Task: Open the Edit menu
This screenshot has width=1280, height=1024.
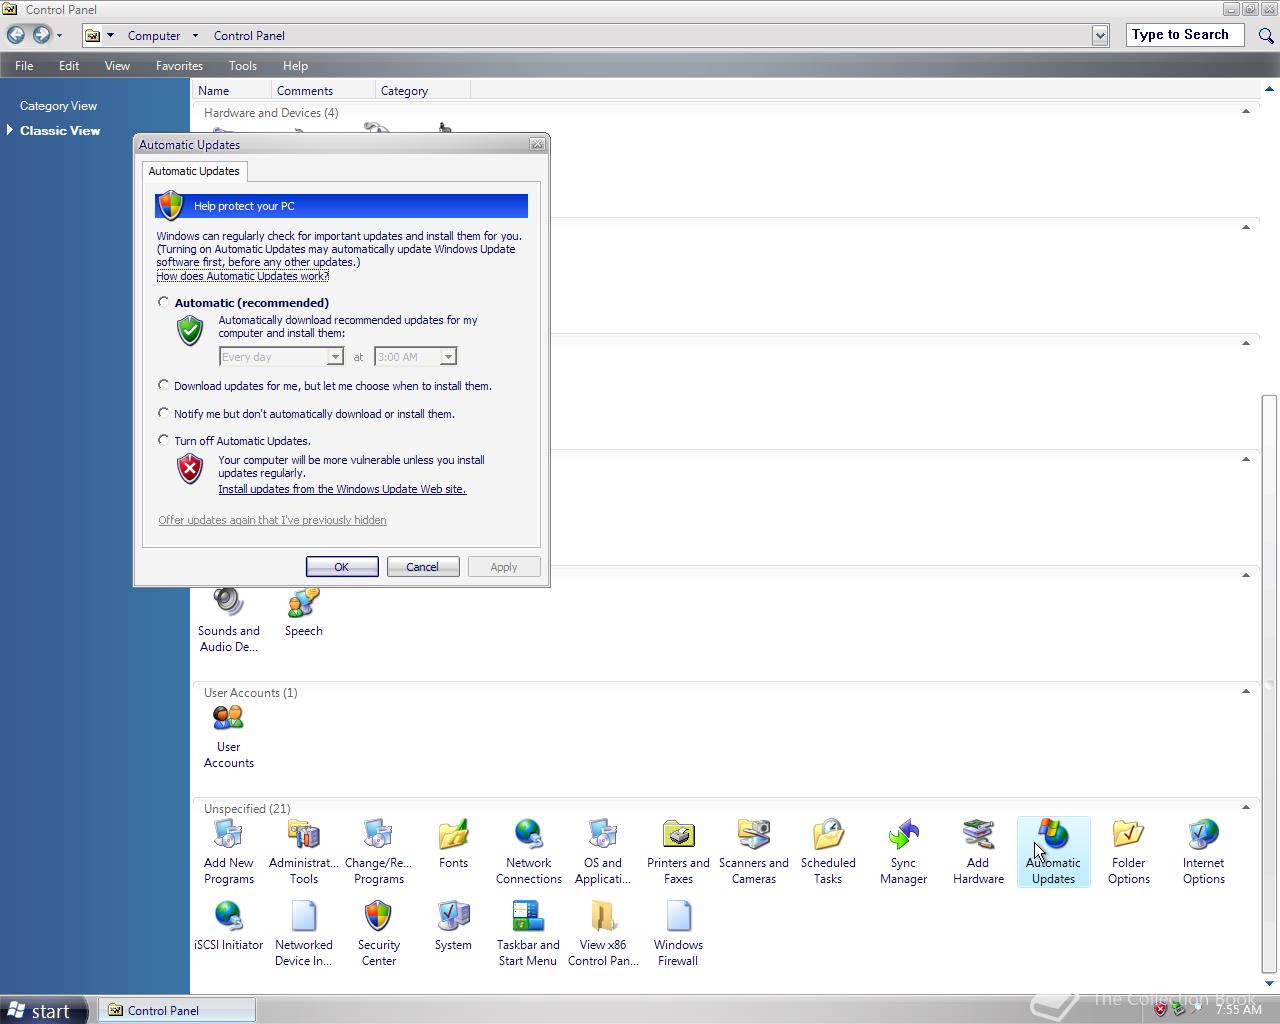Action: point(69,65)
